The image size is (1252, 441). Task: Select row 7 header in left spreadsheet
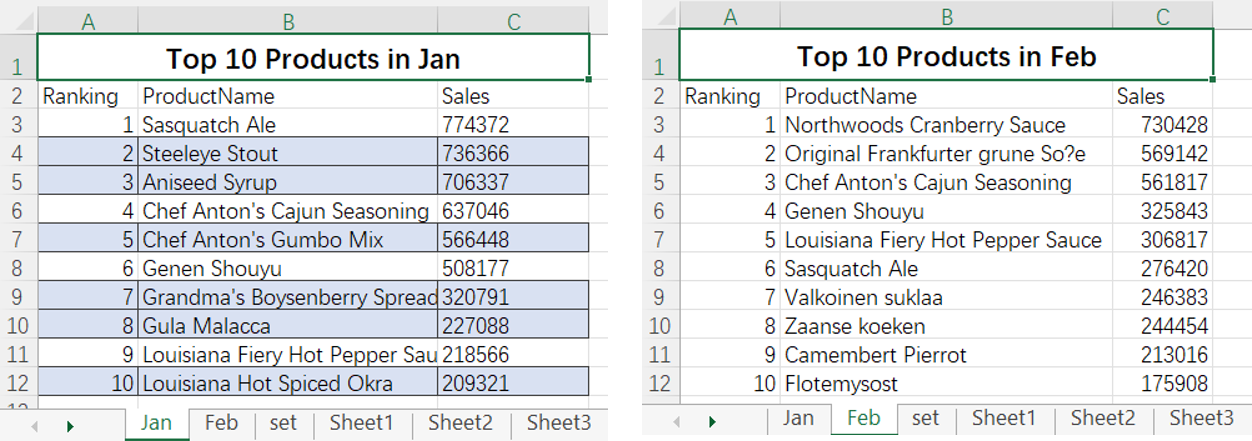[18, 240]
